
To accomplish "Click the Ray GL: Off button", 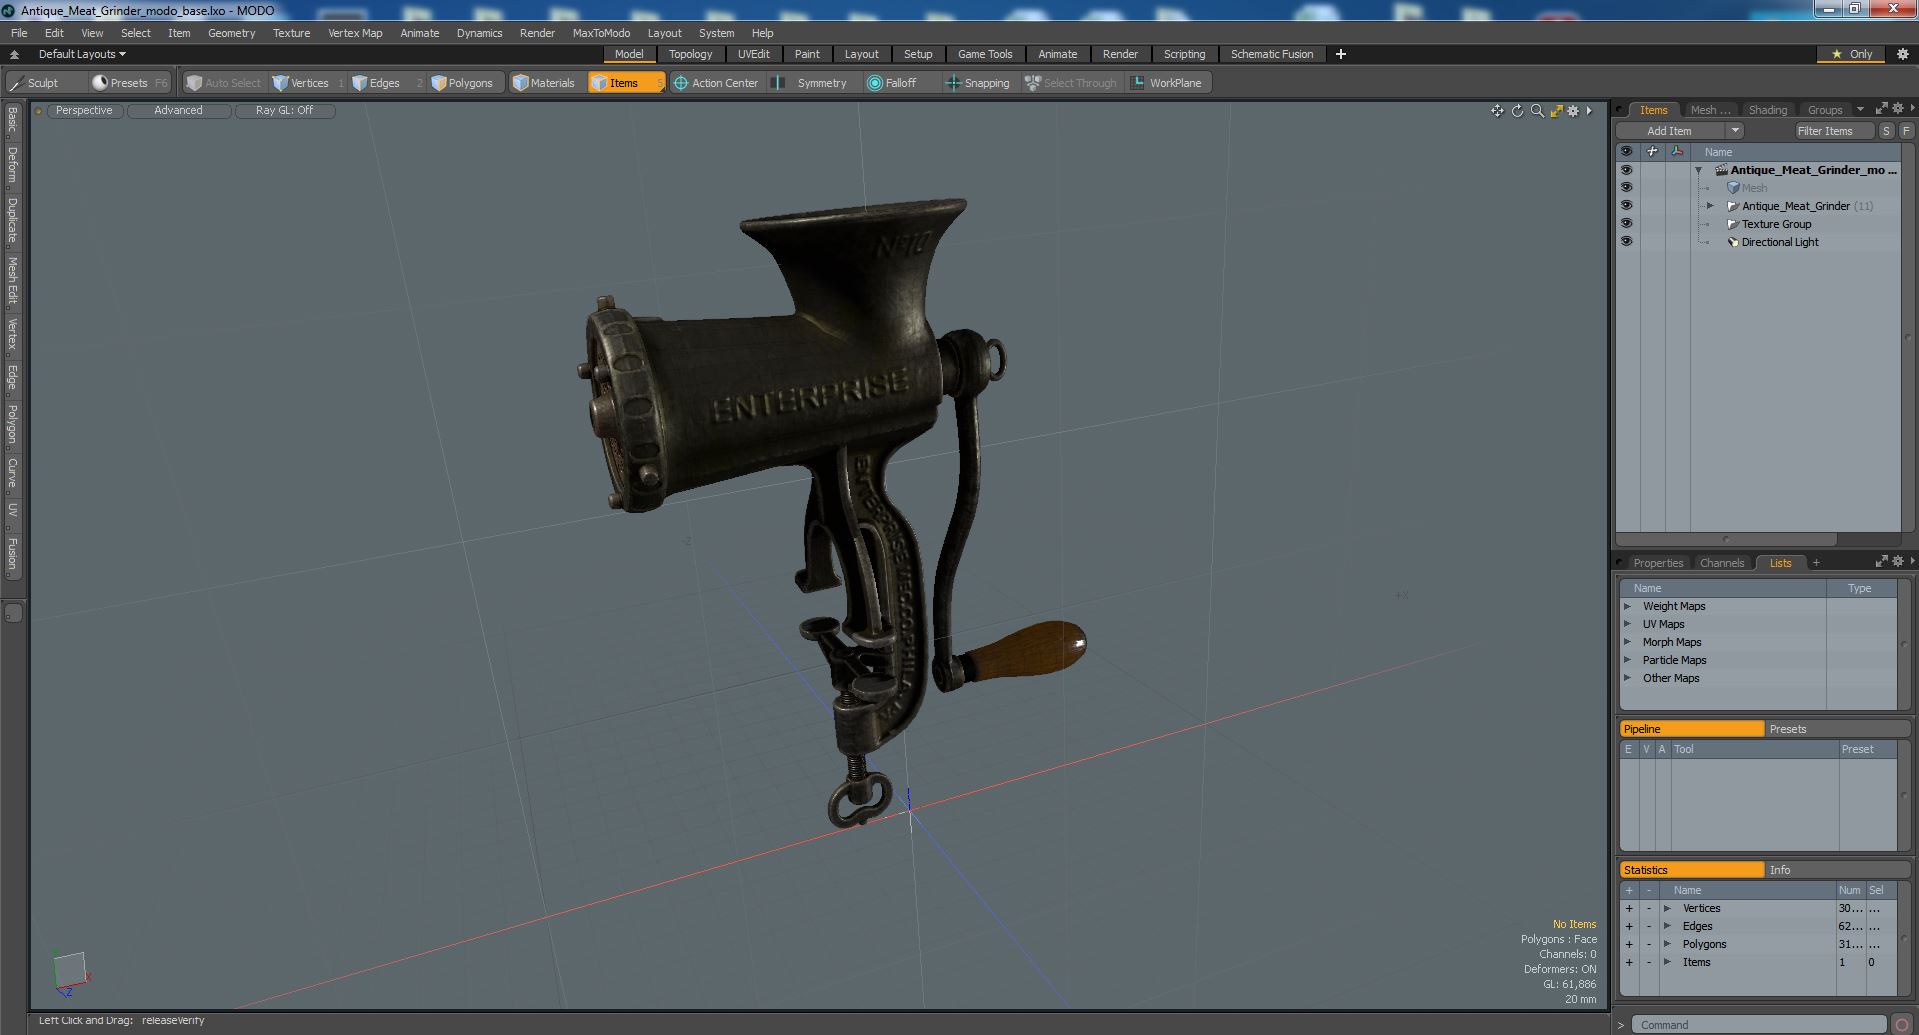I will (284, 110).
